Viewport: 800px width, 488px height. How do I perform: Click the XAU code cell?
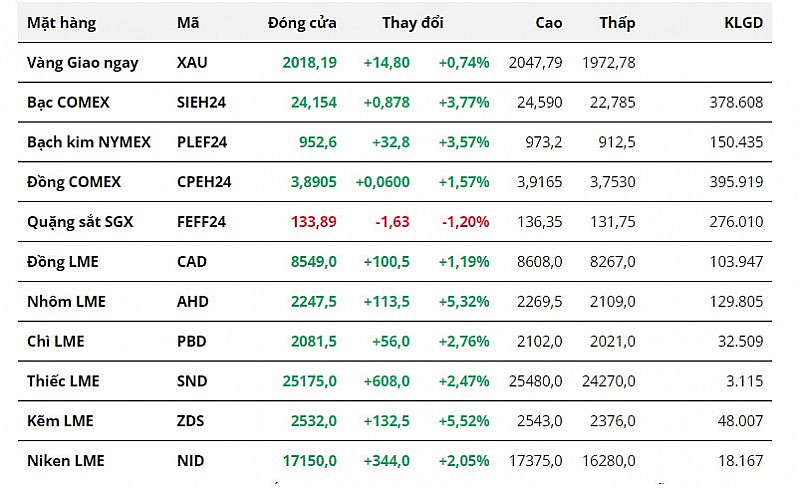coord(192,62)
